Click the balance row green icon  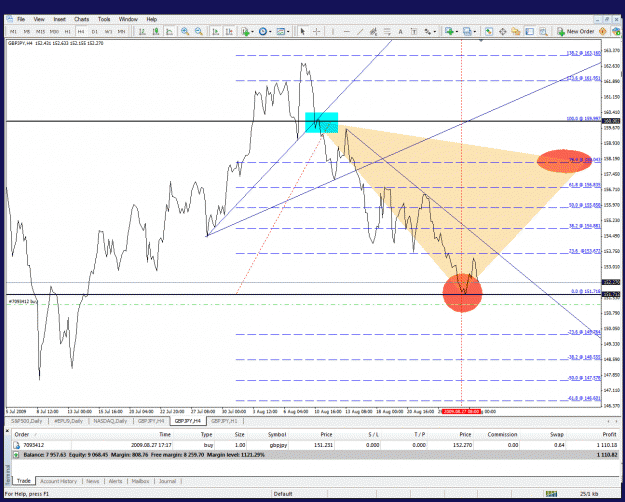(16, 455)
